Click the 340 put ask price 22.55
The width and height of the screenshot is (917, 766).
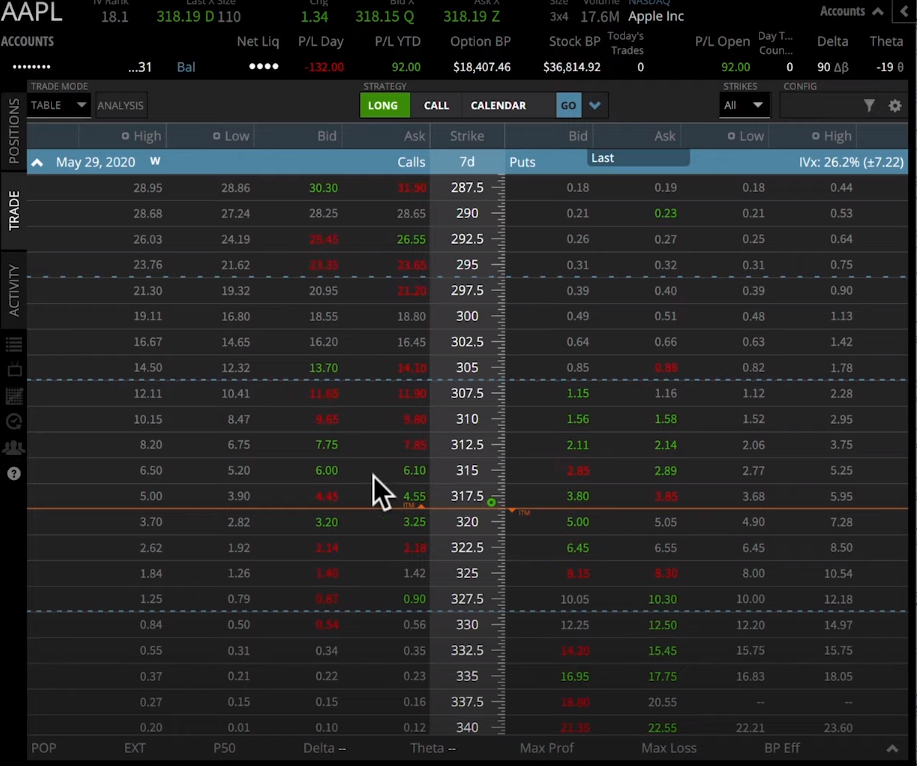point(663,728)
